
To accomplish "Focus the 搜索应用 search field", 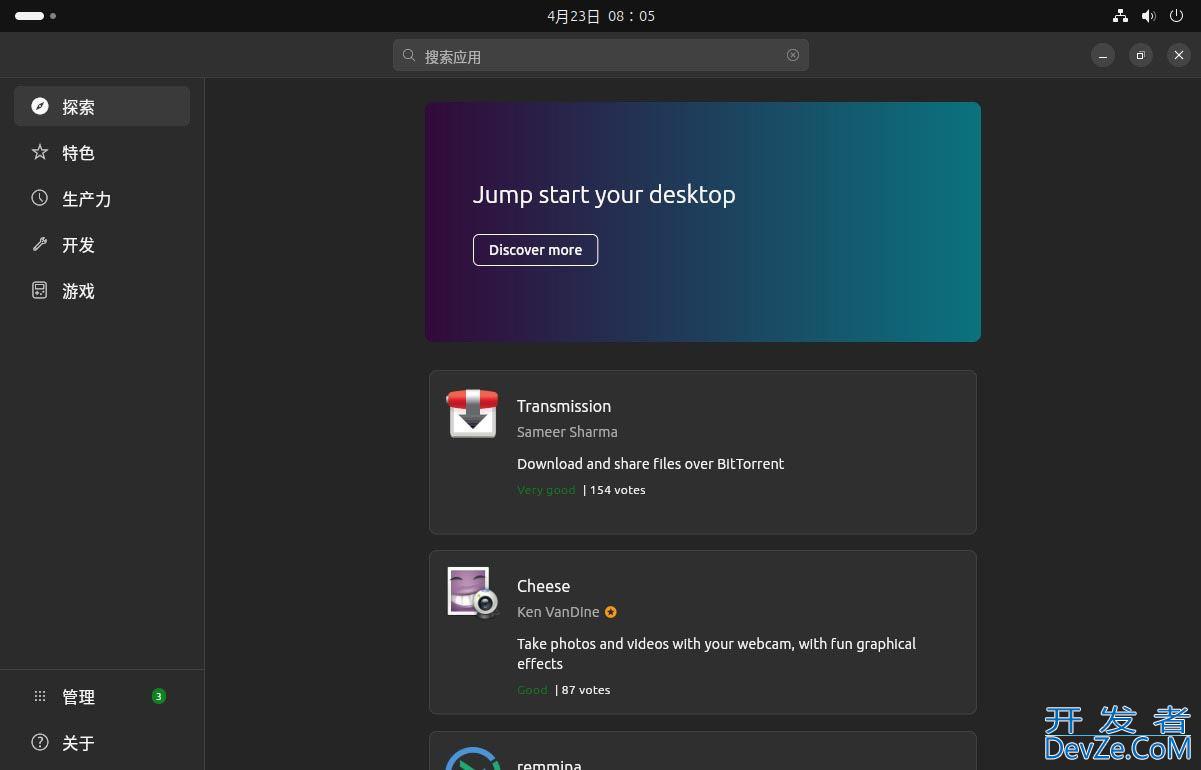I will 600,55.
